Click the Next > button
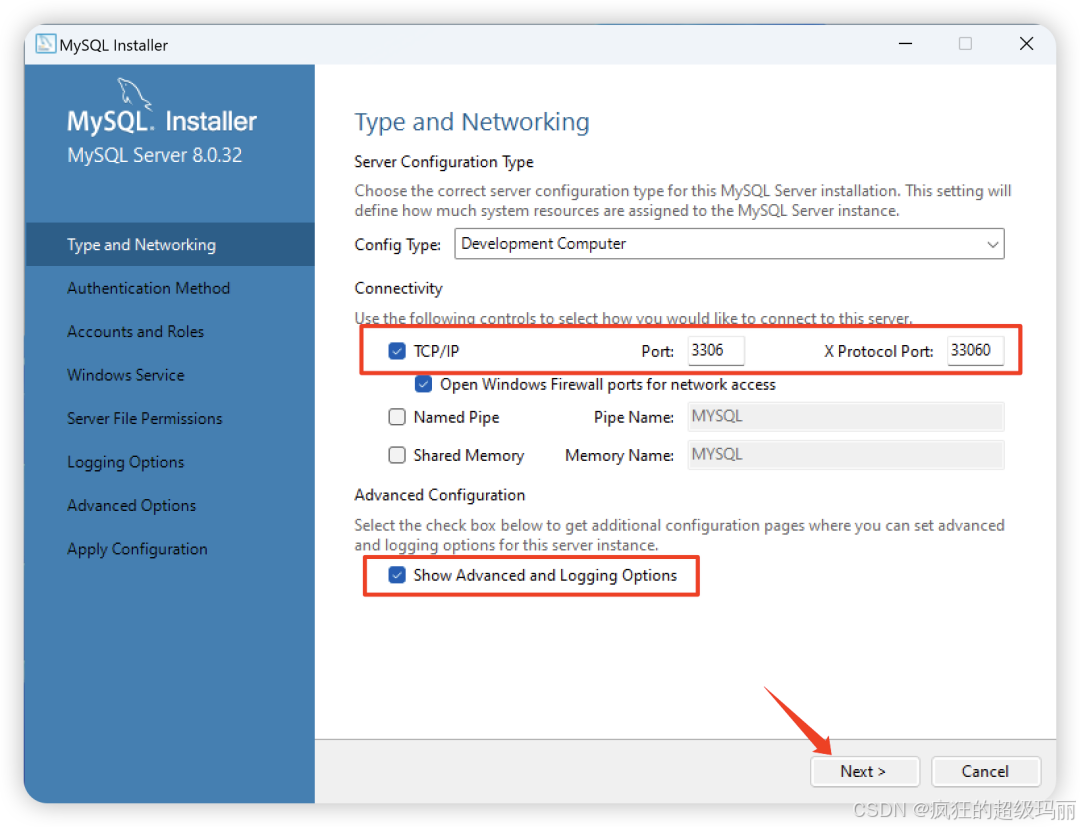The width and height of the screenshot is (1080, 827). pos(864,771)
